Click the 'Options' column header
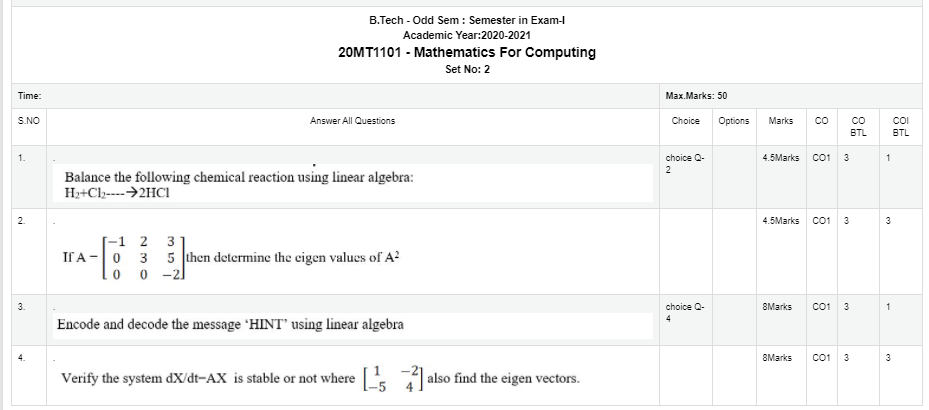The image size is (929, 410). click(734, 121)
